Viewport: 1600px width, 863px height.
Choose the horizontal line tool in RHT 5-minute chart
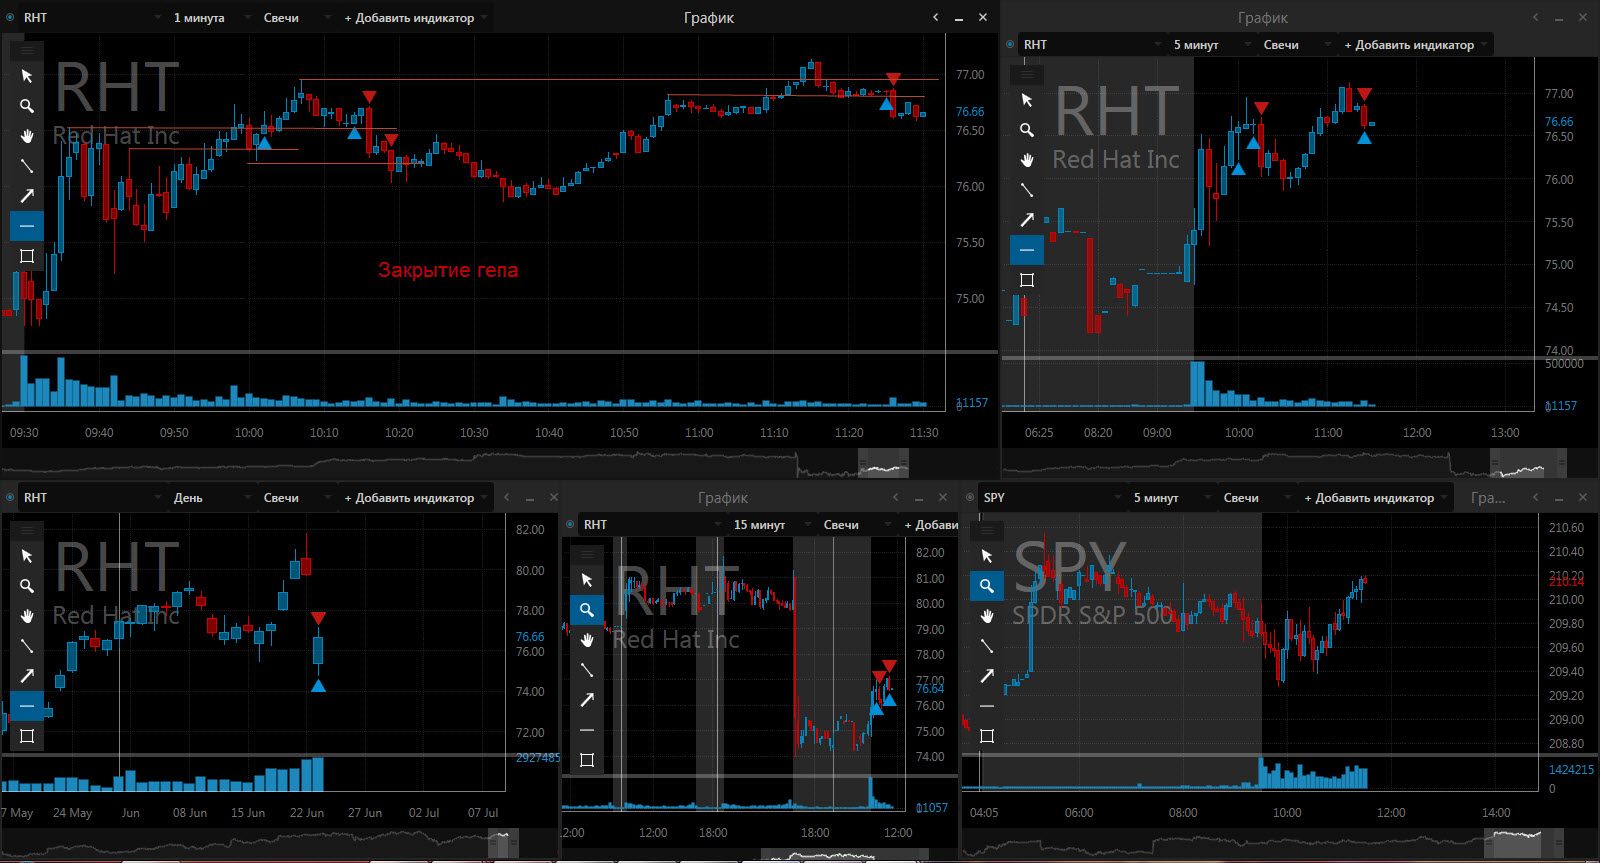click(x=1027, y=250)
